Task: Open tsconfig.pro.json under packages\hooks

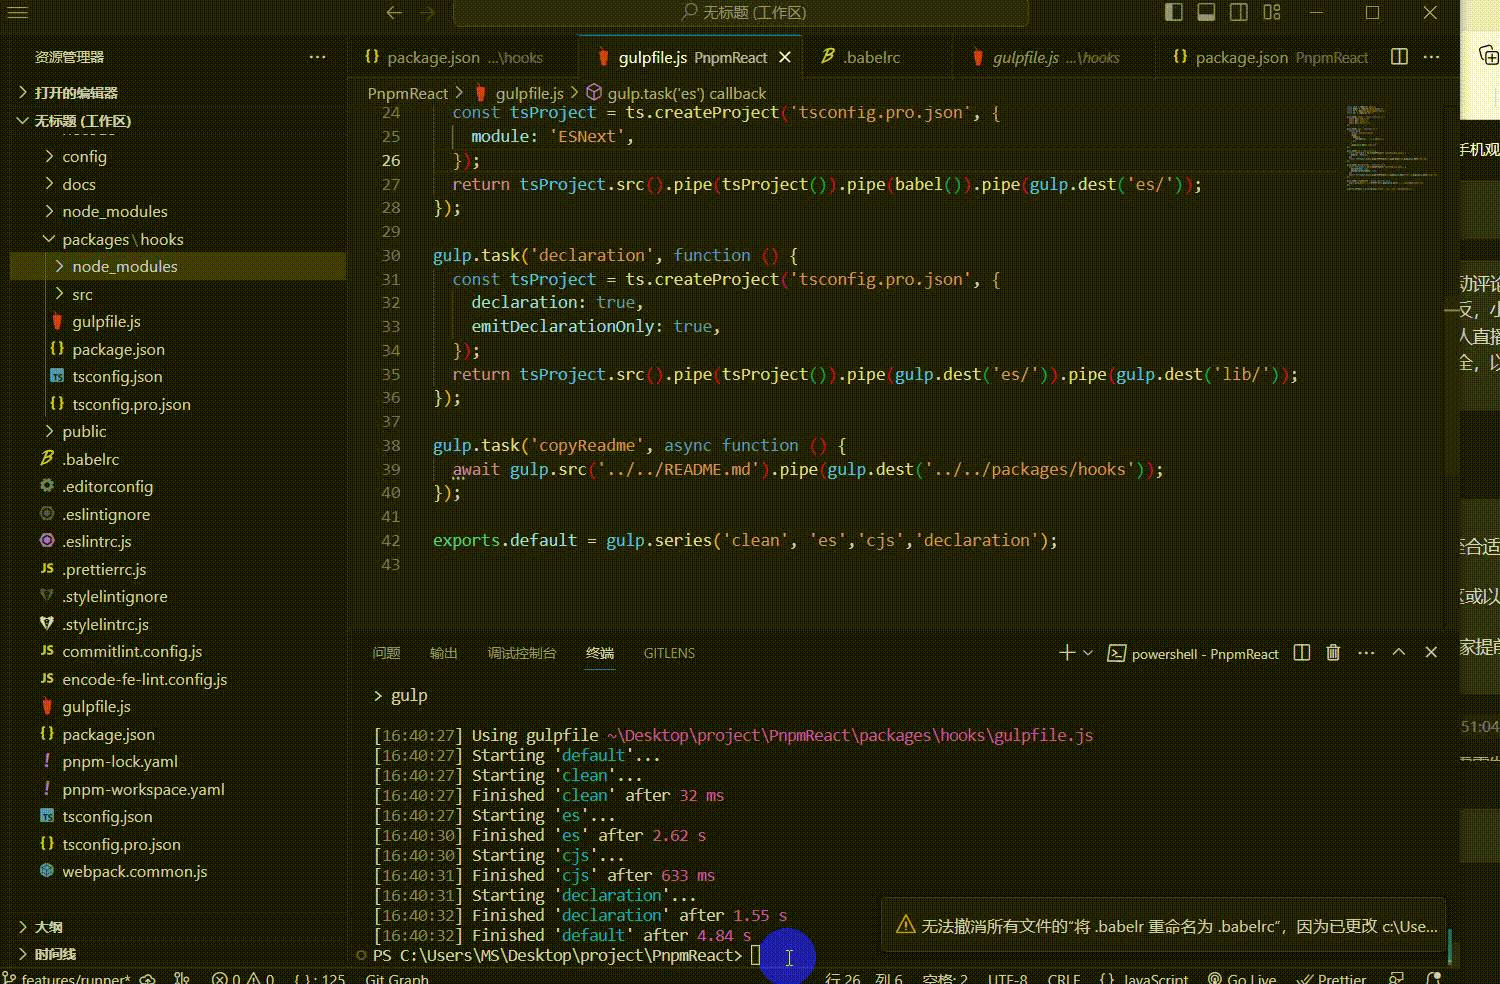Action: [x=131, y=404]
